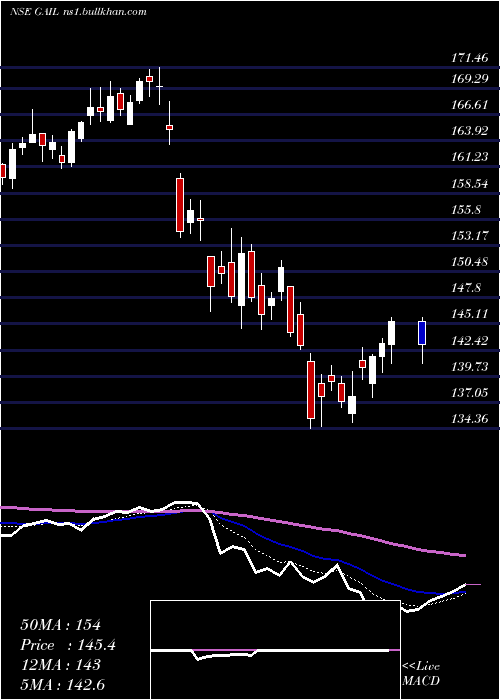Click the <<Live MACD label
This screenshot has width=500, height=700.
[421, 673]
